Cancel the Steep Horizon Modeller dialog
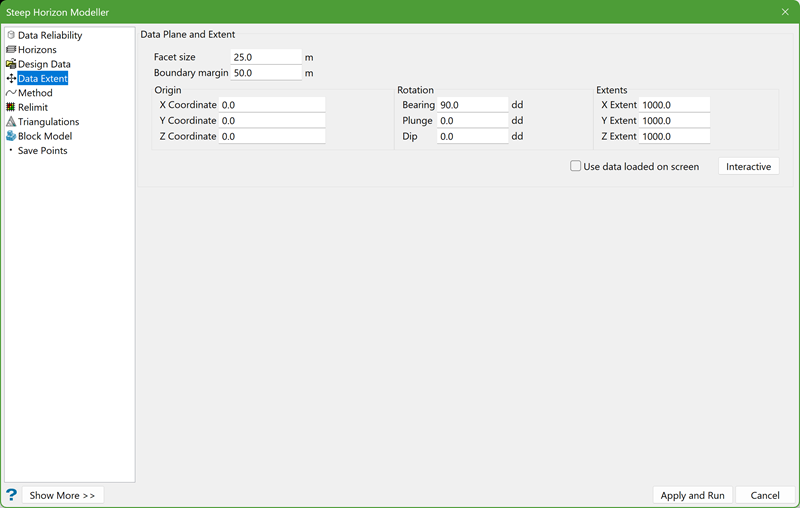The height and width of the screenshot is (508, 800). [765, 495]
